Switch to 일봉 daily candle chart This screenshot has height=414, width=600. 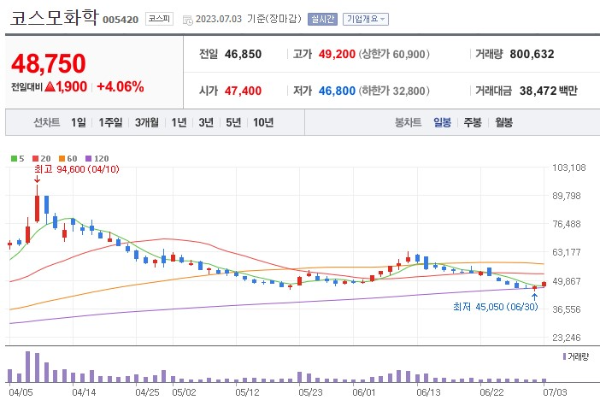pos(442,122)
